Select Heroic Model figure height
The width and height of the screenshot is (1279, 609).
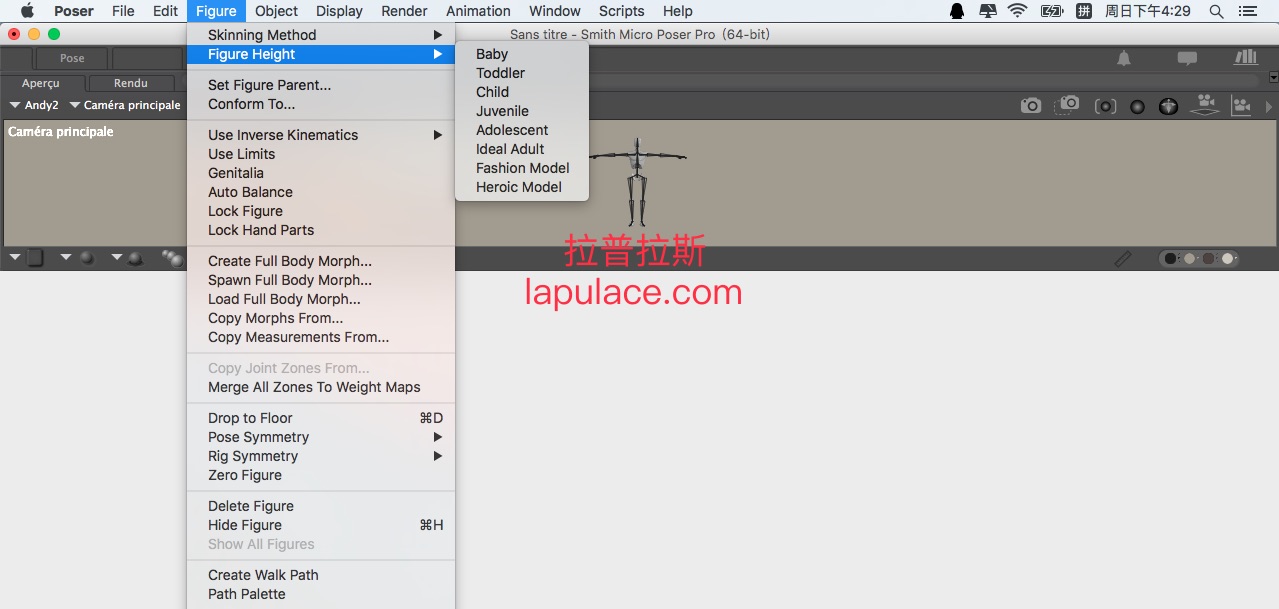(522, 187)
